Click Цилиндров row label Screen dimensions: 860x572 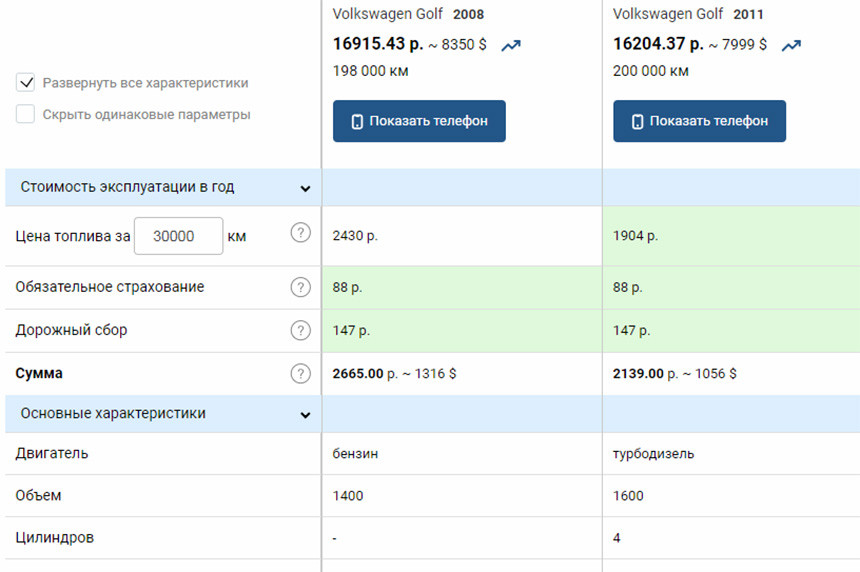click(54, 537)
